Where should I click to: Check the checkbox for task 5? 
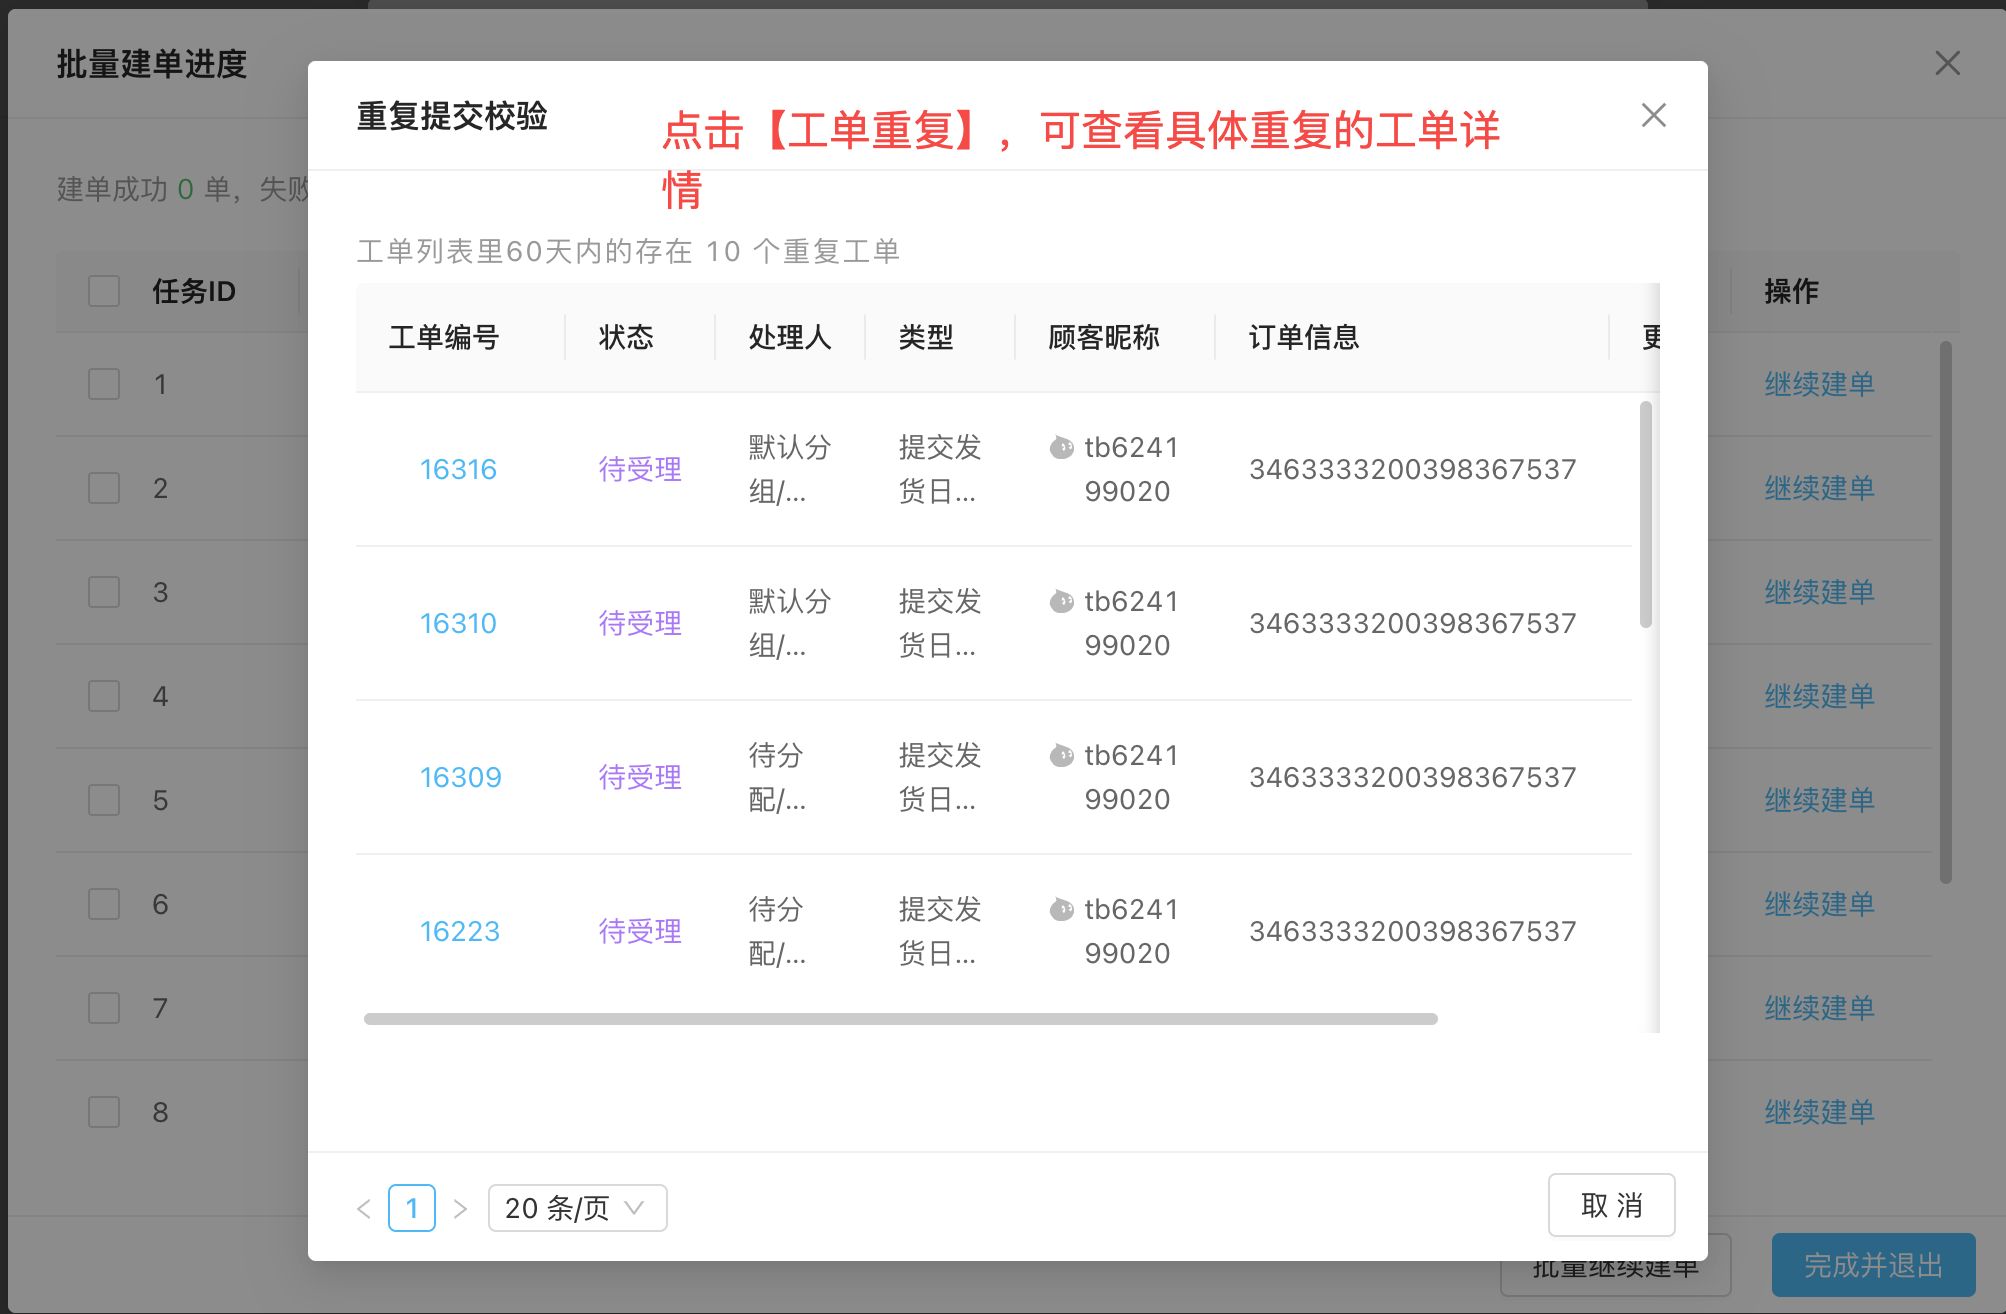click(104, 800)
